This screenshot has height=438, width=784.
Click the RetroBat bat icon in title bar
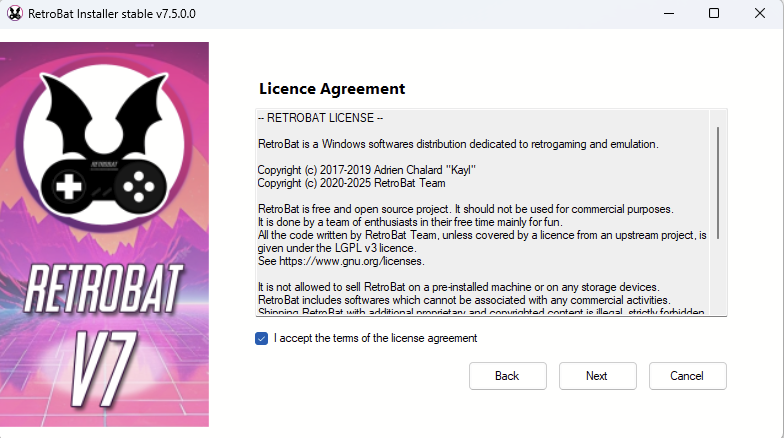coord(15,13)
